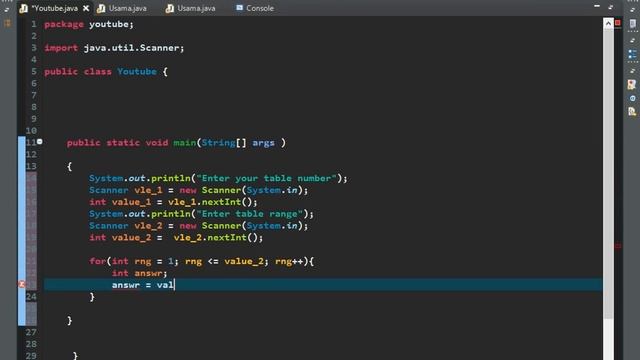Open the Usama.java tab next to Youtube.java
The image size is (640, 360).
tap(122, 8)
